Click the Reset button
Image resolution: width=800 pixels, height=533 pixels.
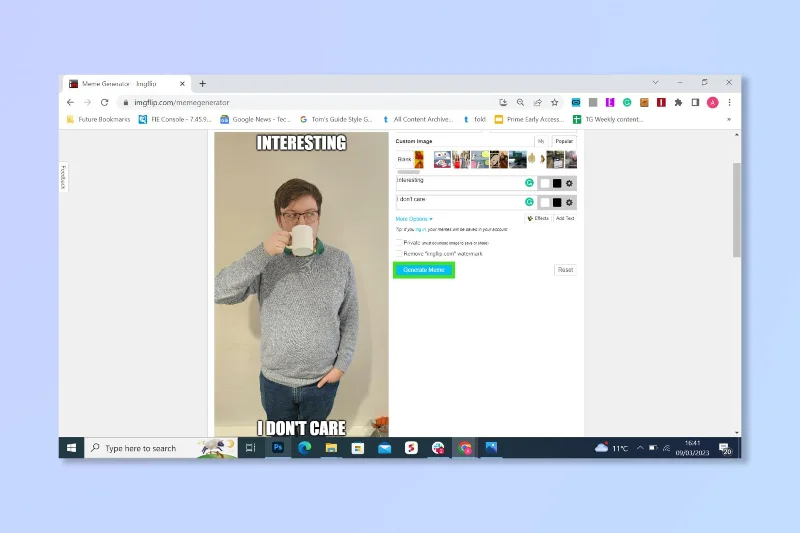tap(565, 270)
